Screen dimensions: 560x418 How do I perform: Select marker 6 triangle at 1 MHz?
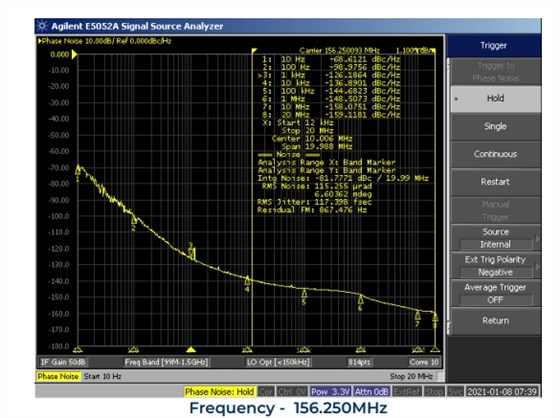(x=360, y=300)
